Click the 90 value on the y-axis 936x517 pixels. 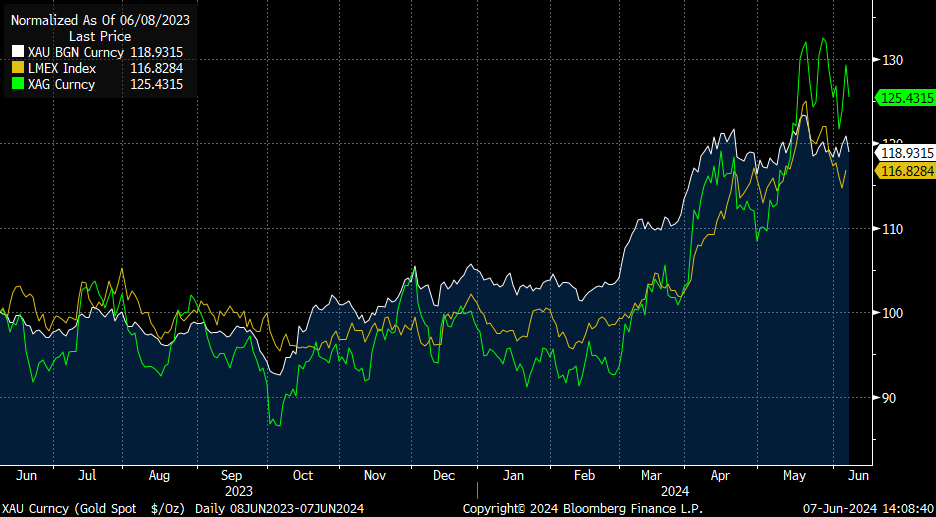point(889,398)
